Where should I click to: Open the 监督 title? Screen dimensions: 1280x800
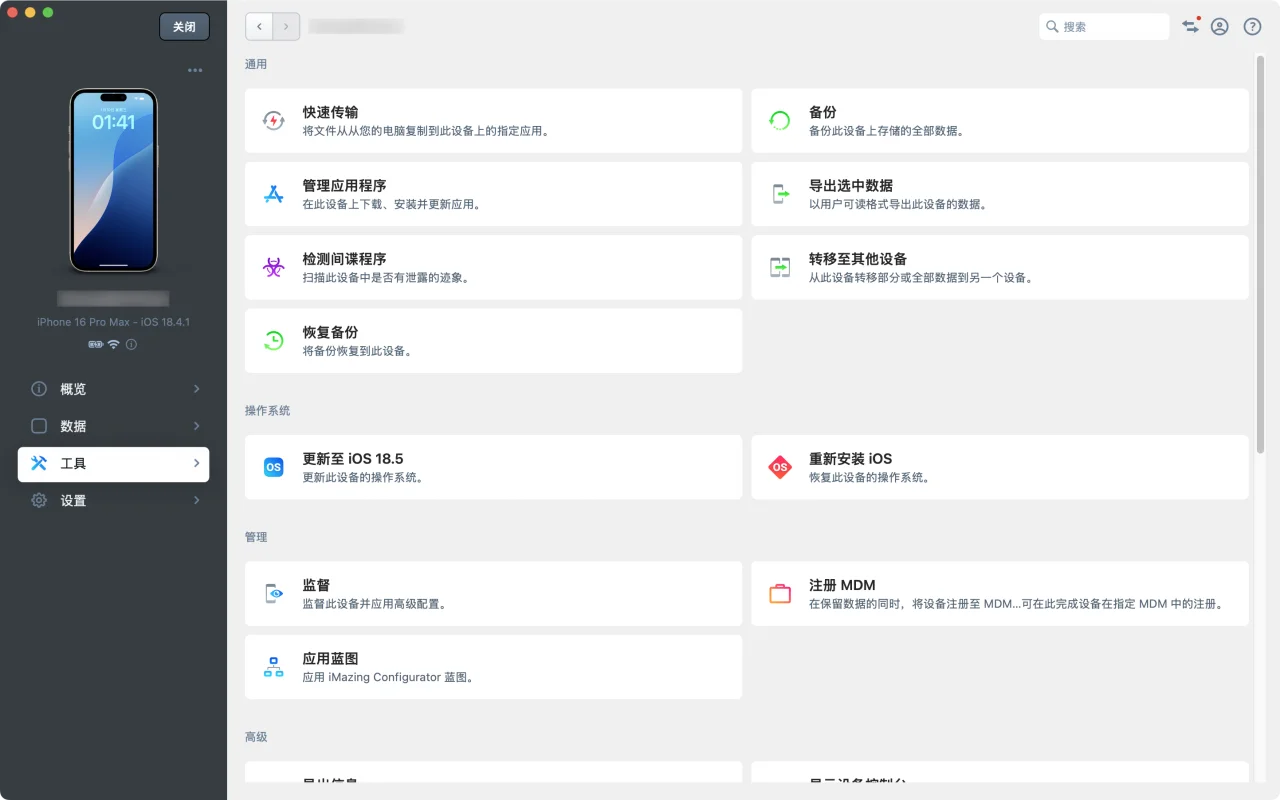316,585
